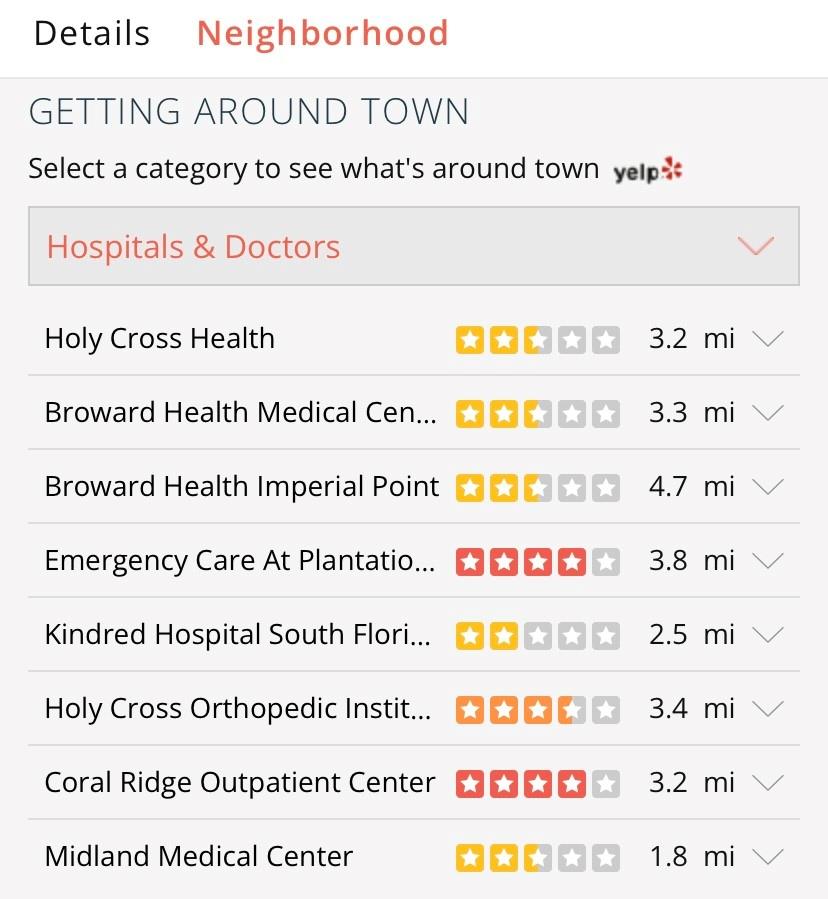Expand Holy Cross Health details chevron
The height and width of the screenshot is (899, 828).
(x=768, y=339)
